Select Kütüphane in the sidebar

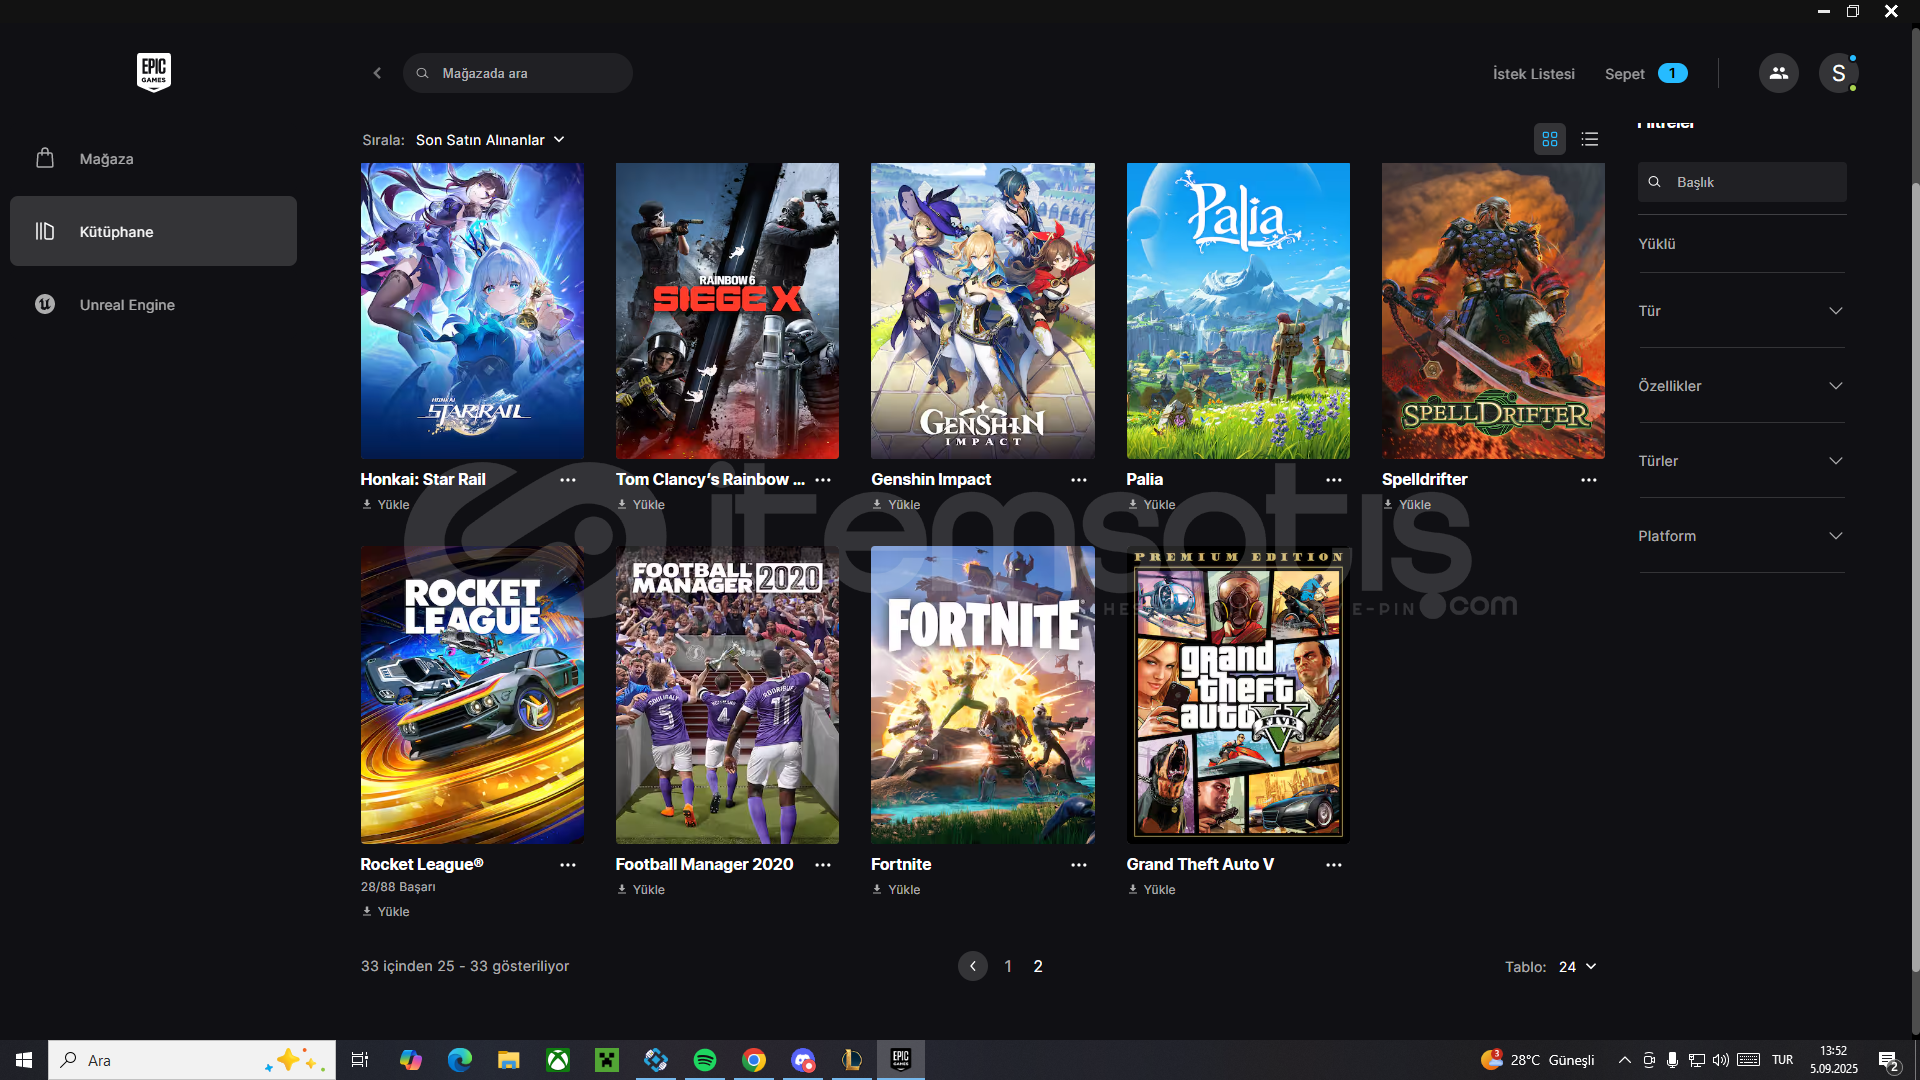coord(154,231)
